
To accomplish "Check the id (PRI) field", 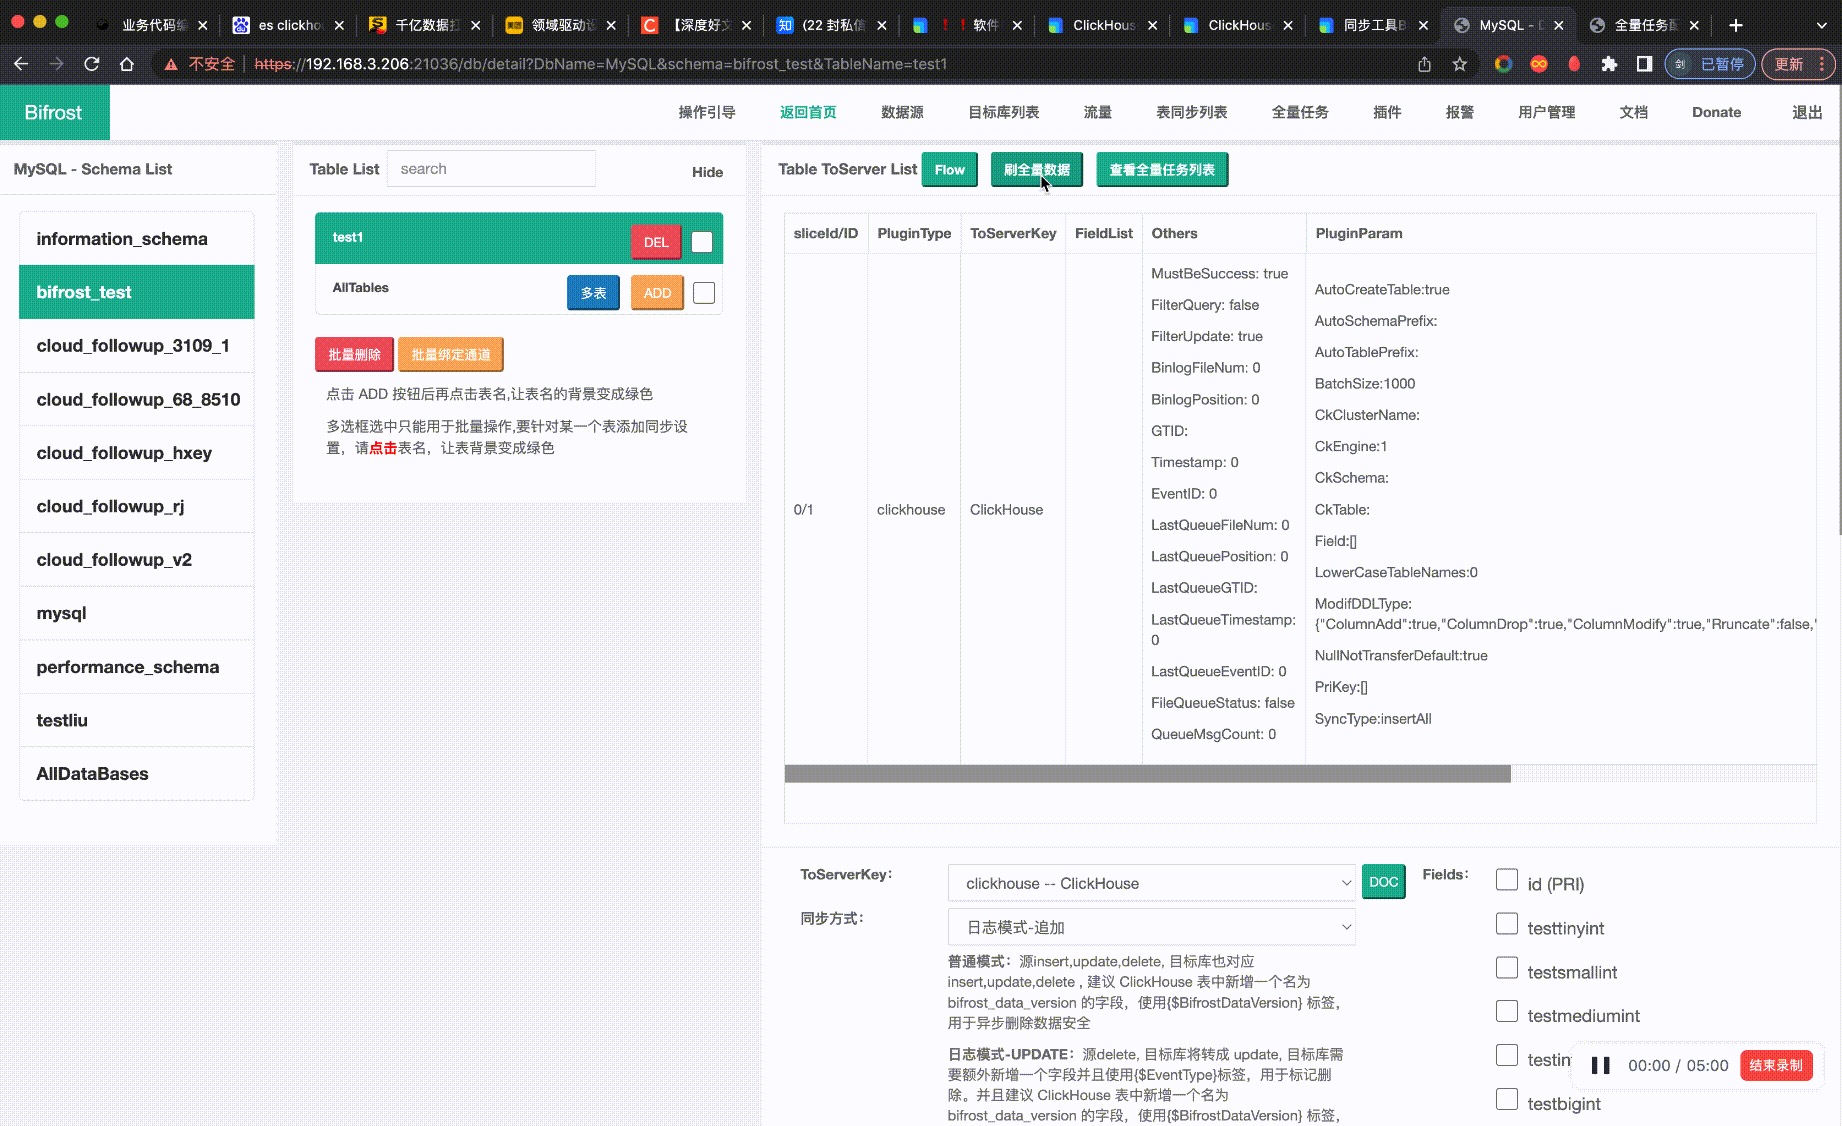I will 1507,880.
